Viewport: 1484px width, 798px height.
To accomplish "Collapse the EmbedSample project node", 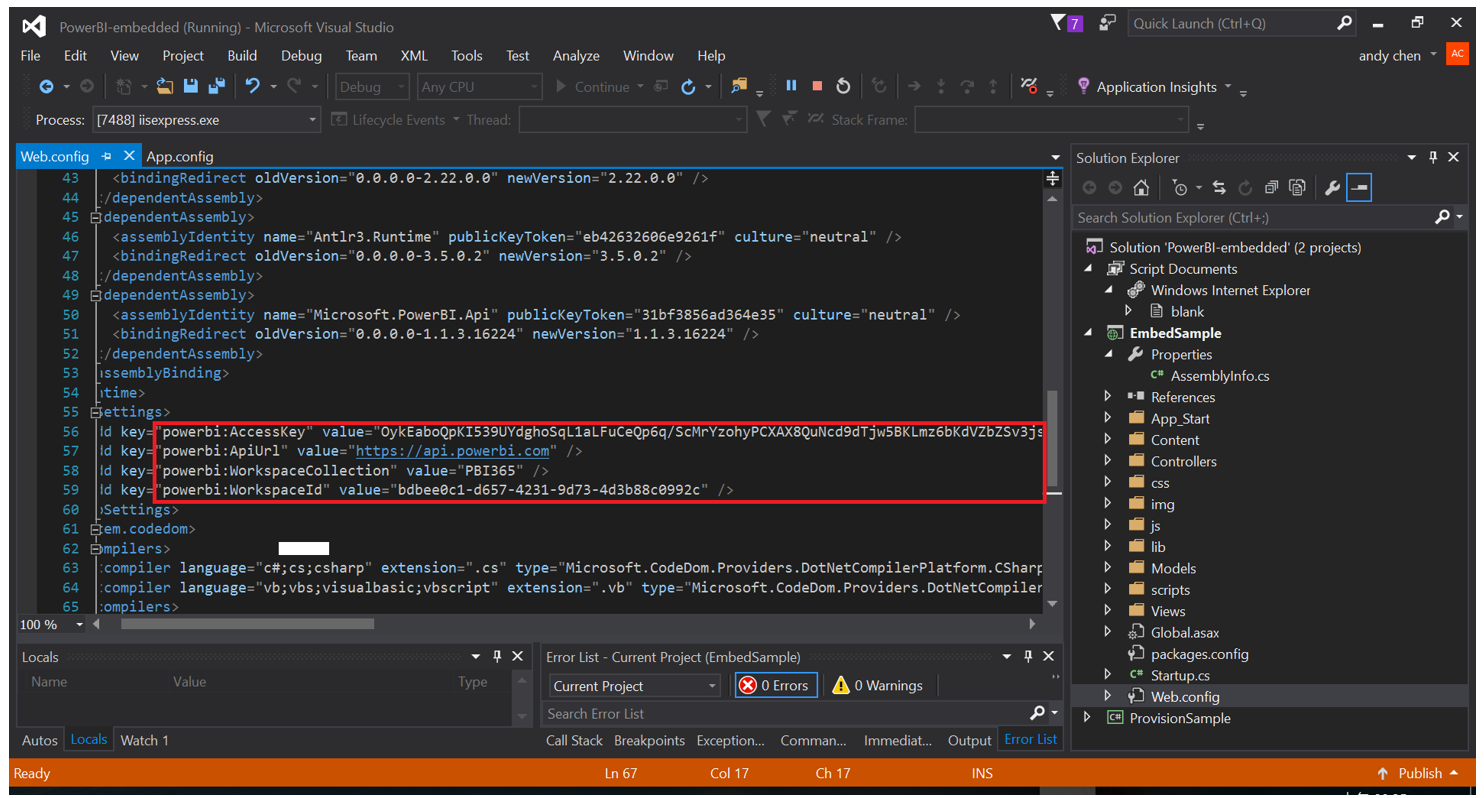I will click(x=1088, y=333).
